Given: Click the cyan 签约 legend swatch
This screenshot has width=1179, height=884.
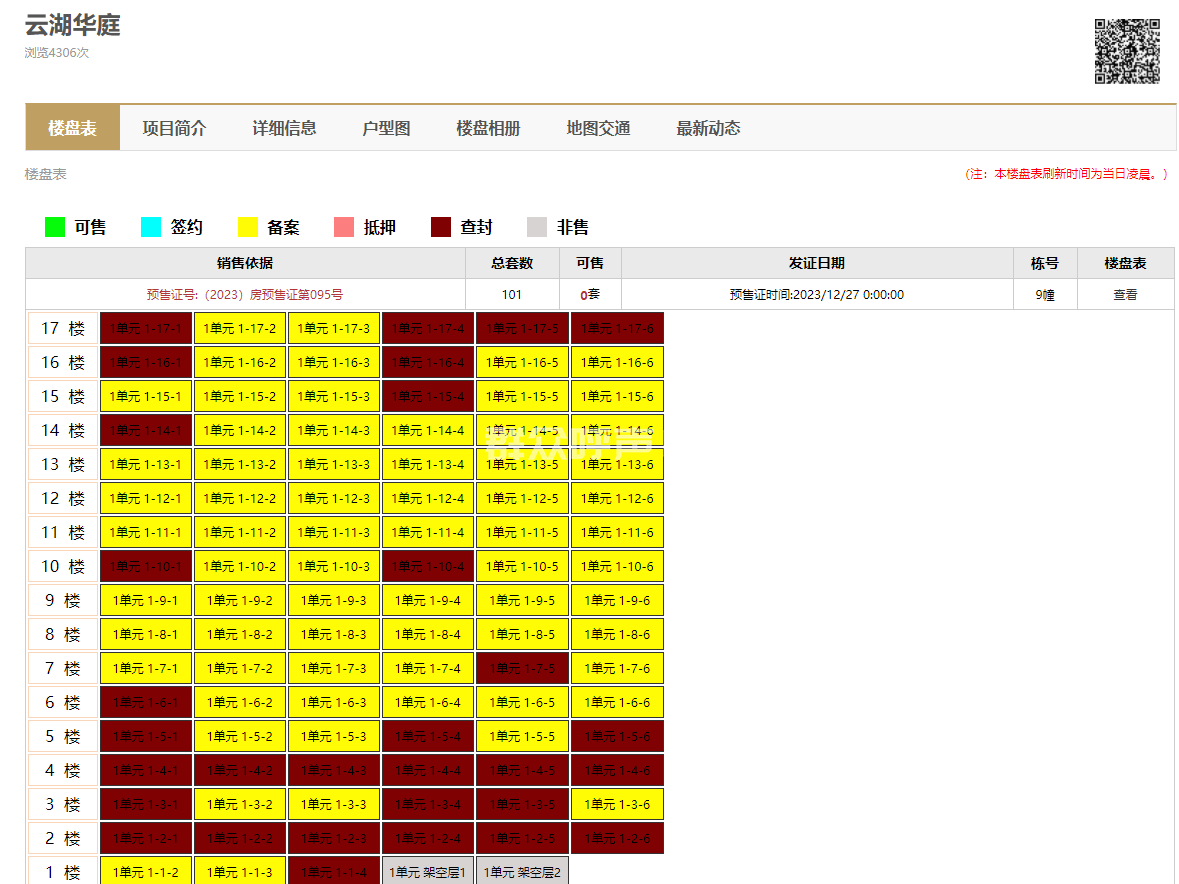Looking at the screenshot, I should point(151,227).
